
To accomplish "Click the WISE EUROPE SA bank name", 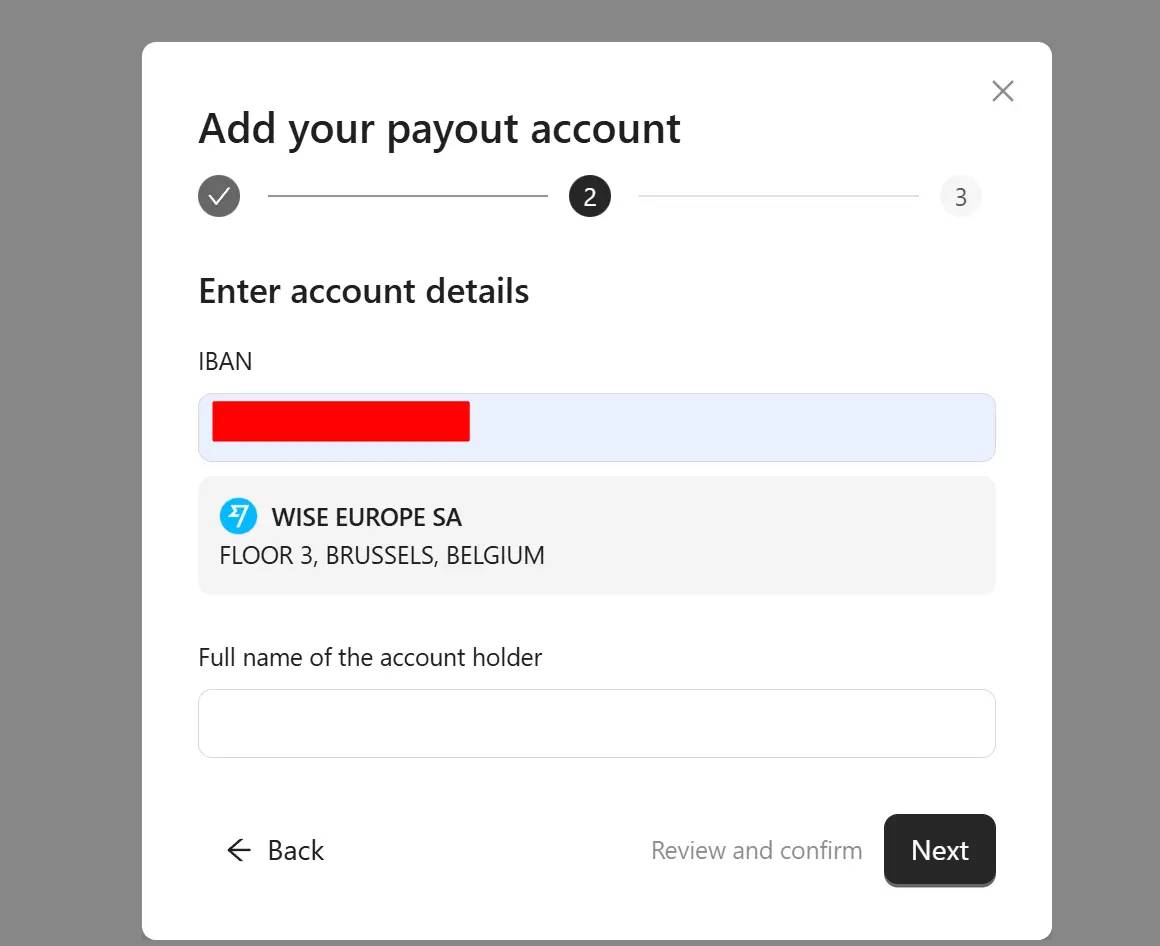I will (366, 518).
